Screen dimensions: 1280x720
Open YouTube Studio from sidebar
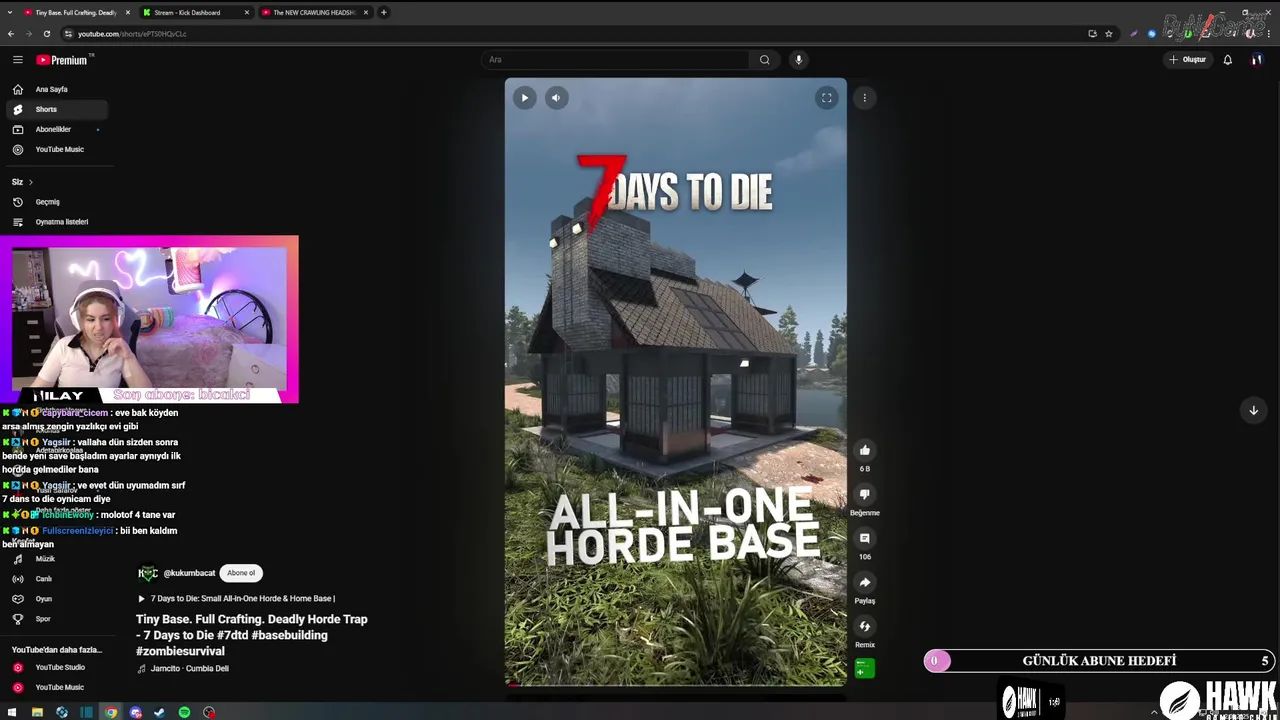click(57, 667)
